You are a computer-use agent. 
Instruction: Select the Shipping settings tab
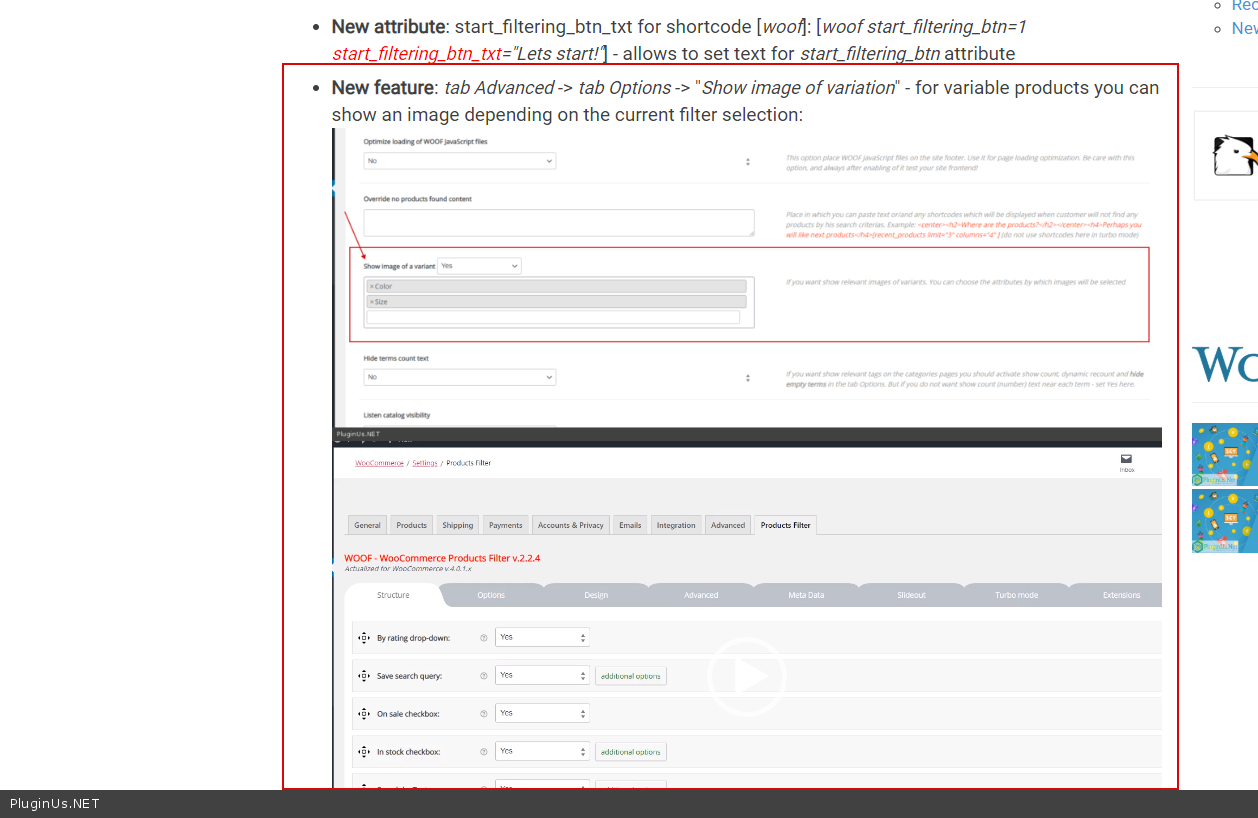[458, 525]
